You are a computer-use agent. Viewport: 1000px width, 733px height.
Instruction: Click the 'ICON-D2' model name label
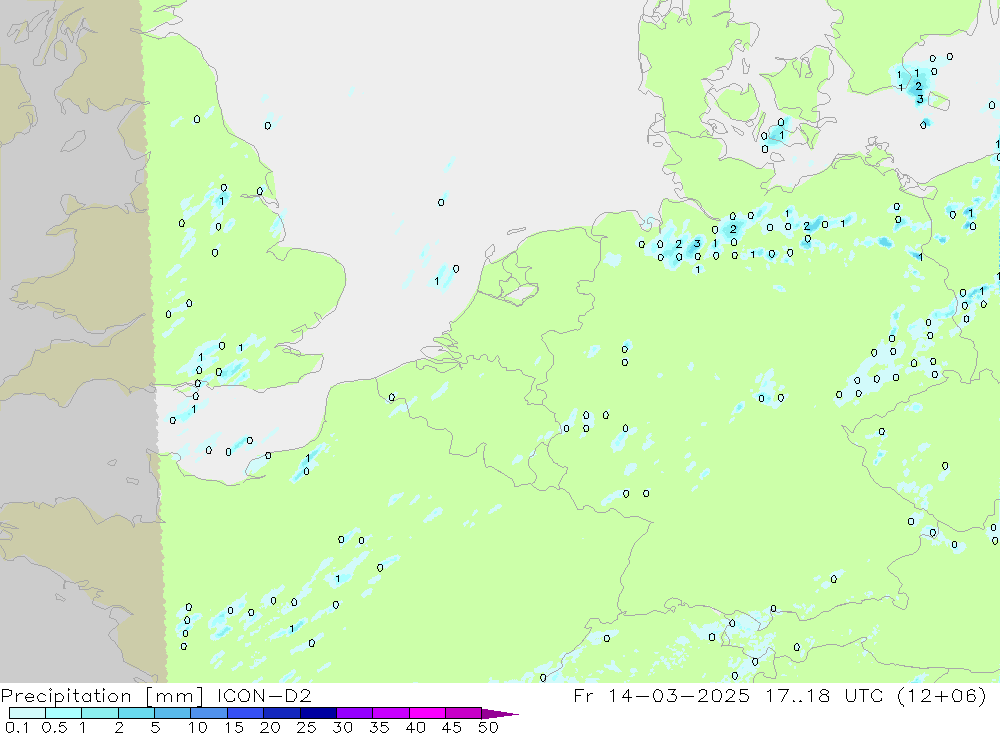(x=264, y=695)
